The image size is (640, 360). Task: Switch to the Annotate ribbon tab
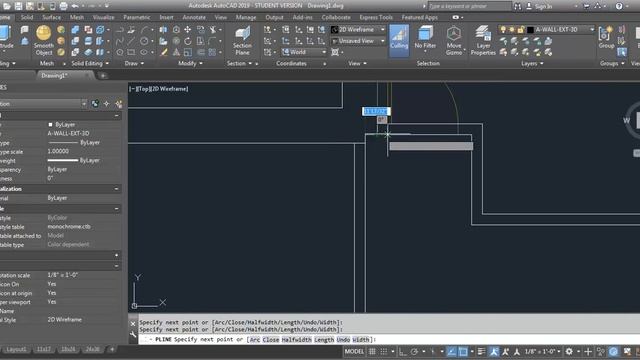(194, 17)
